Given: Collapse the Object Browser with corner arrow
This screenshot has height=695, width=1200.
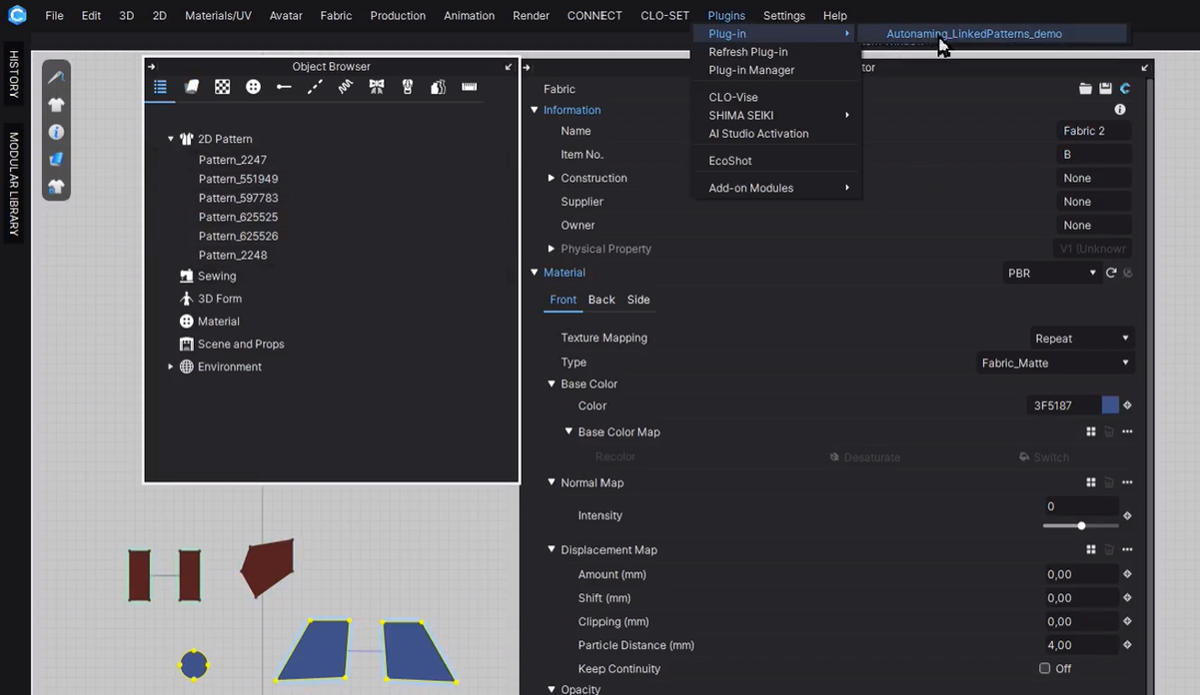Looking at the screenshot, I should [509, 67].
